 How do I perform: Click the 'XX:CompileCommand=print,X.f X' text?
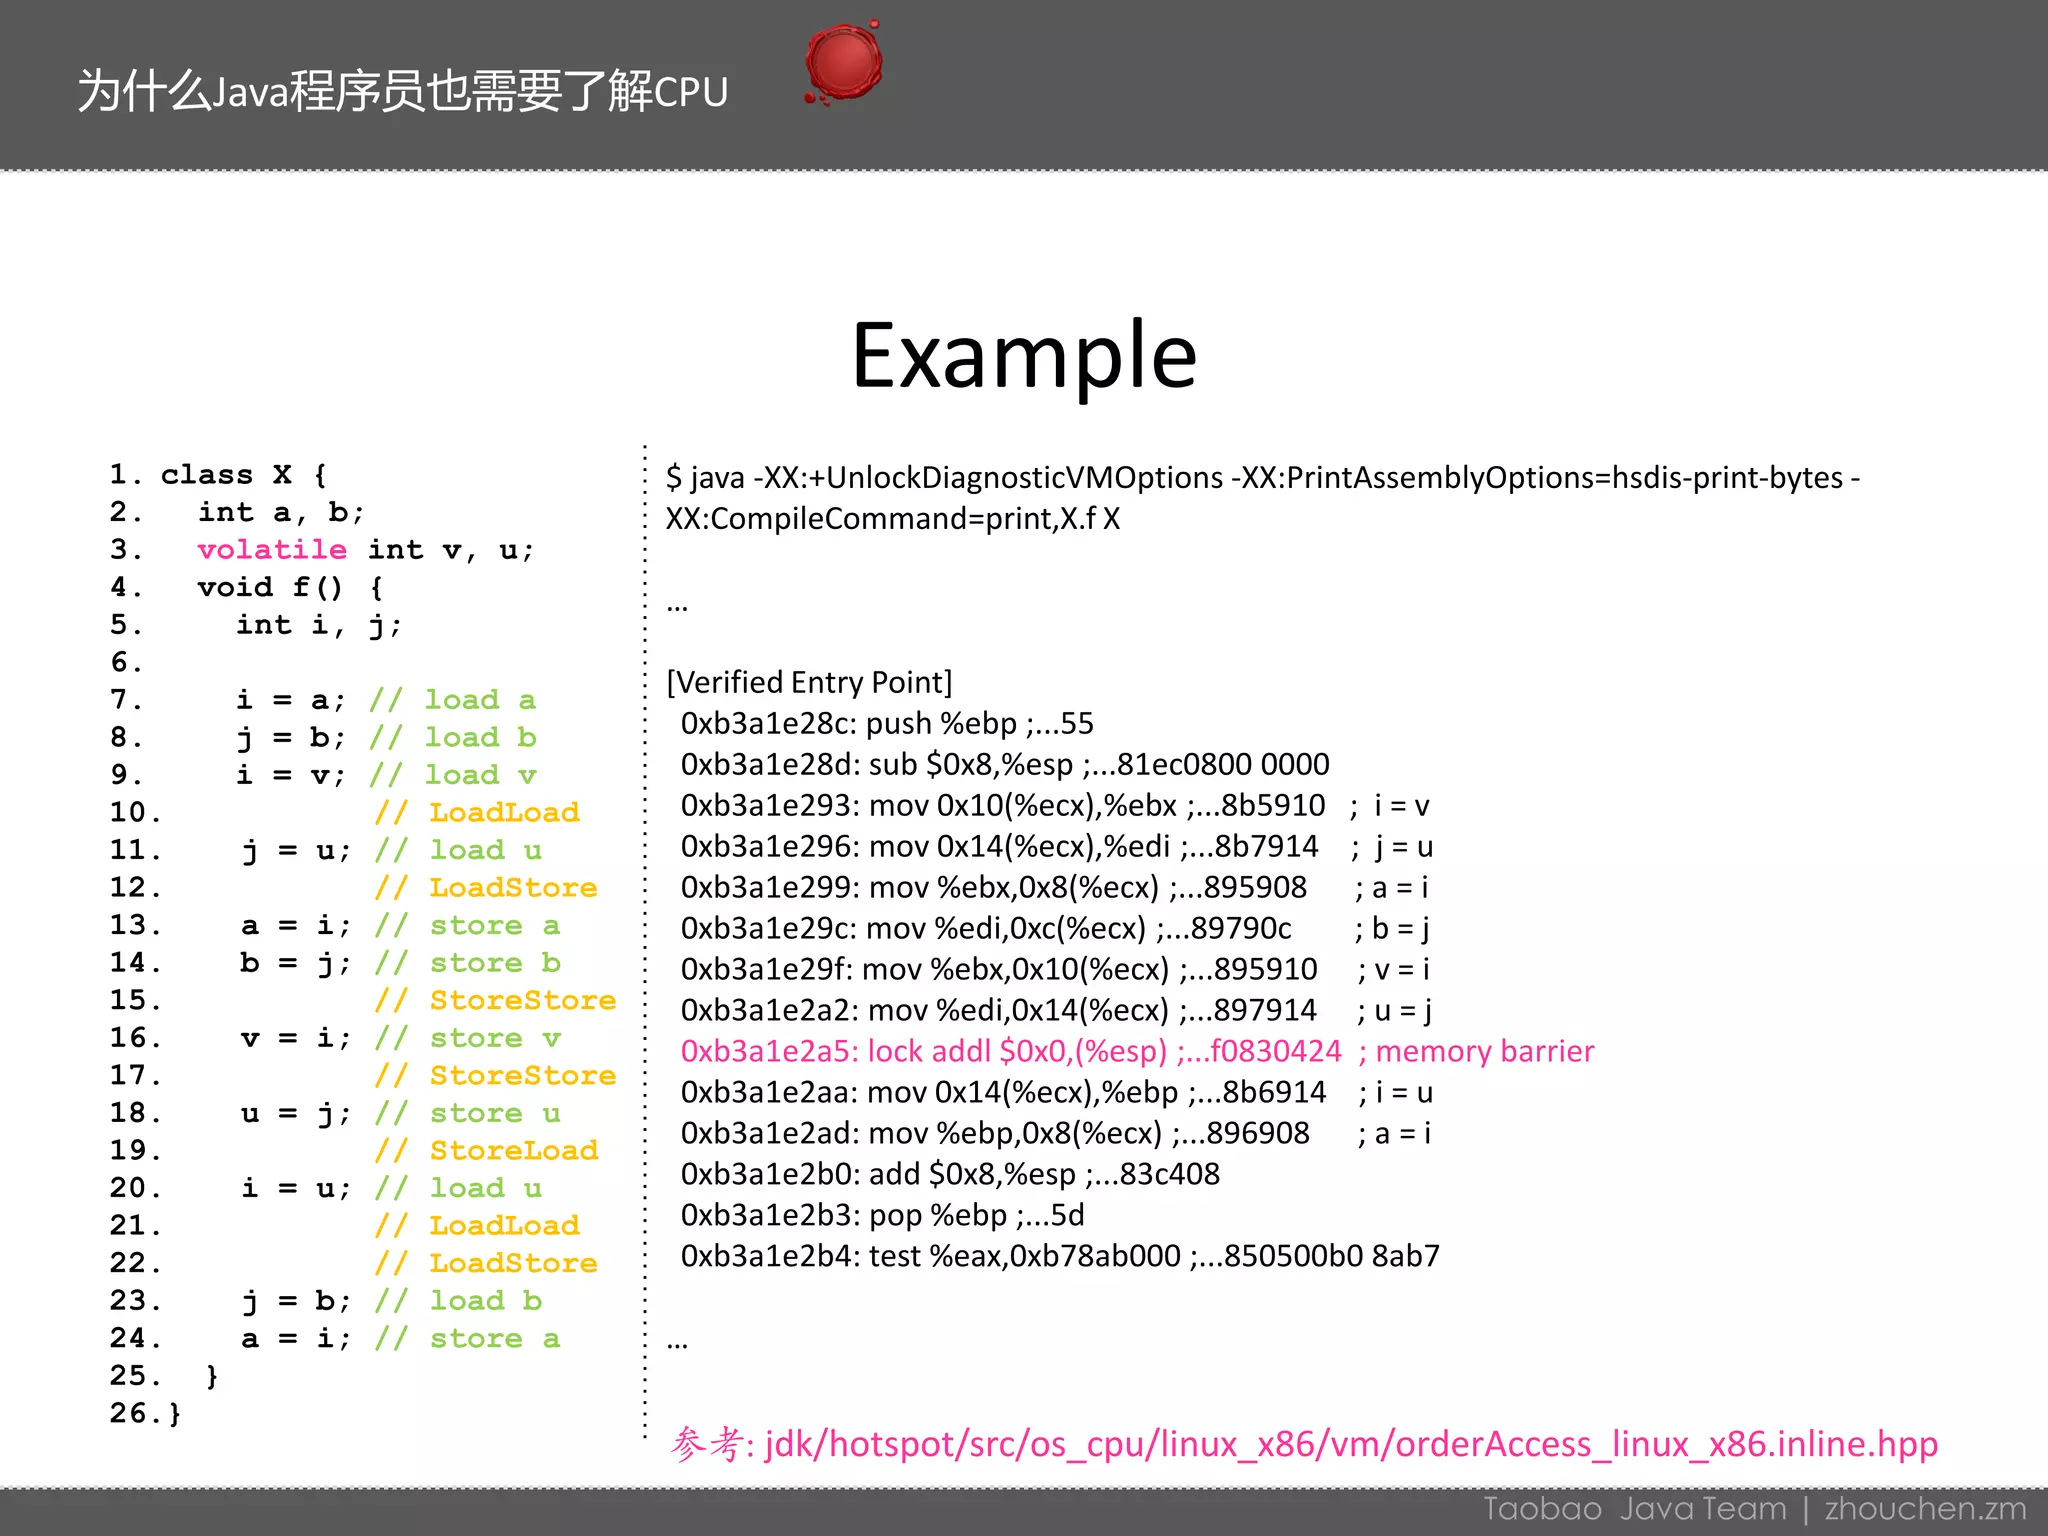pos(893,519)
